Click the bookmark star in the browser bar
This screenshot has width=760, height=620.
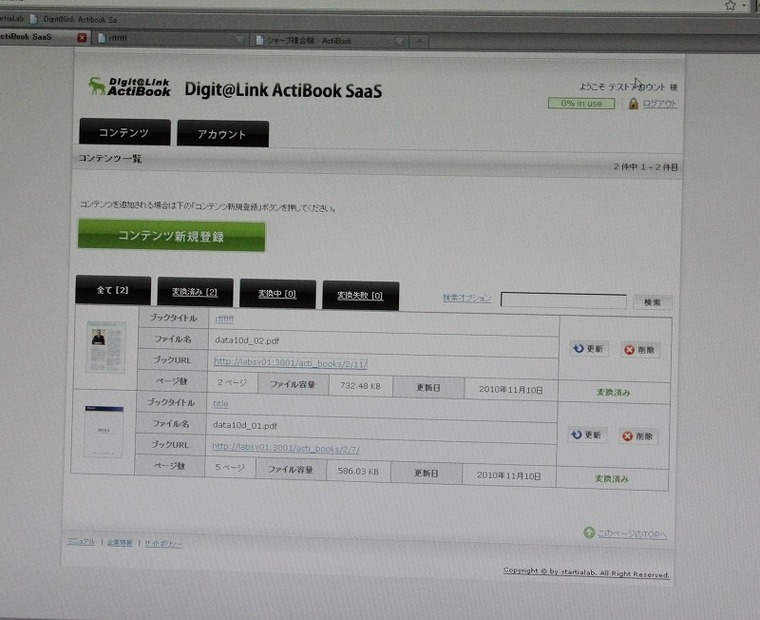[x=730, y=5]
